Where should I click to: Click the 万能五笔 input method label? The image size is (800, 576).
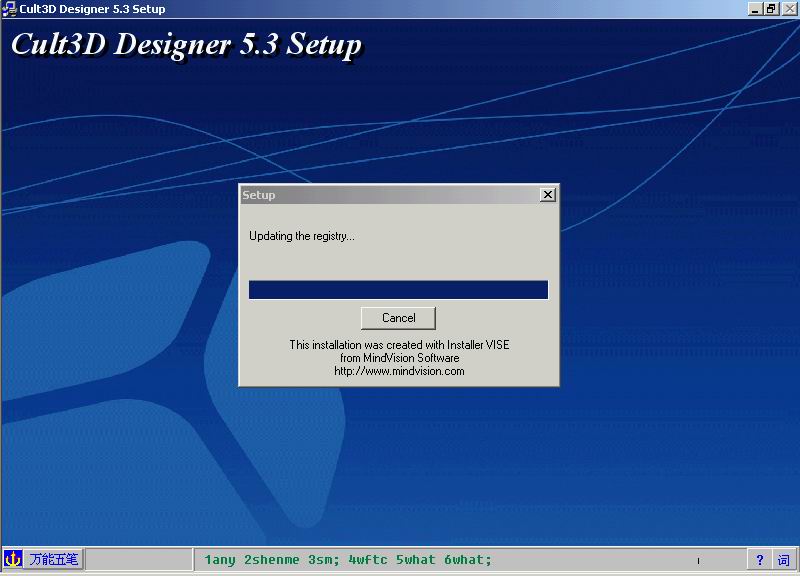tap(54, 559)
